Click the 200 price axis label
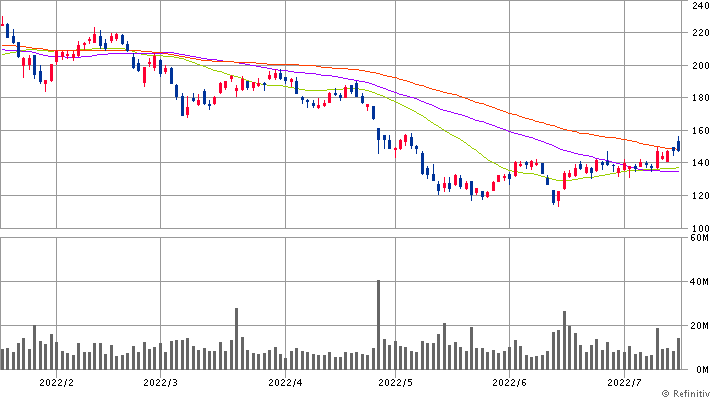 coord(700,66)
